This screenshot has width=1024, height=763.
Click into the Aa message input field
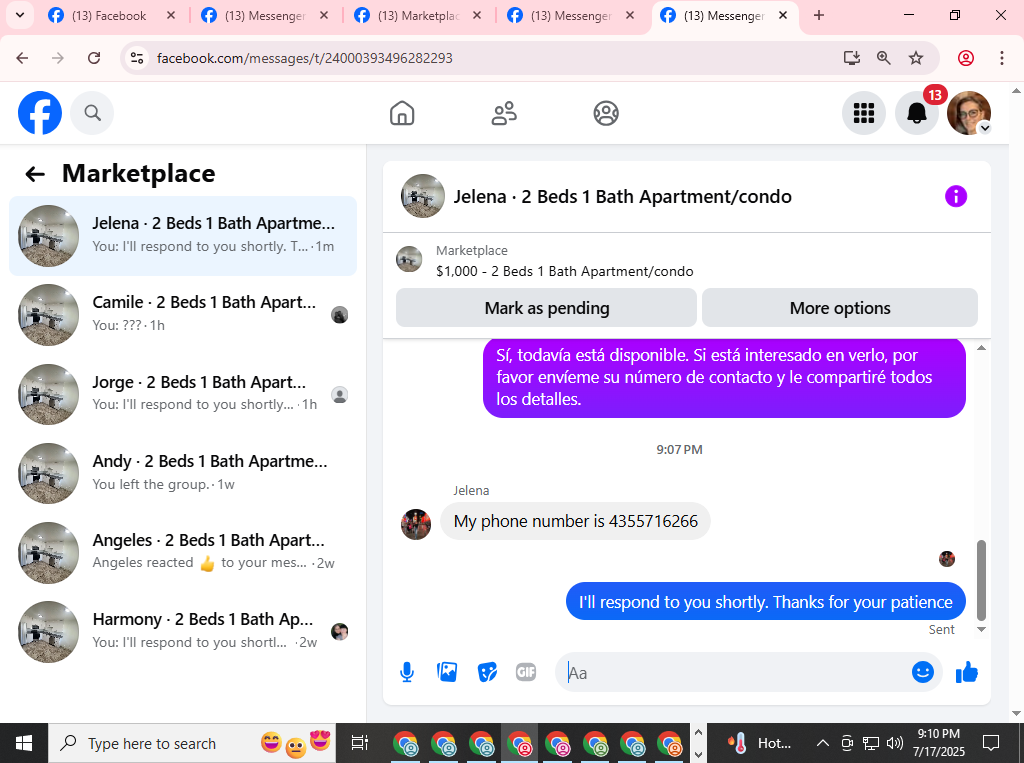pos(735,672)
